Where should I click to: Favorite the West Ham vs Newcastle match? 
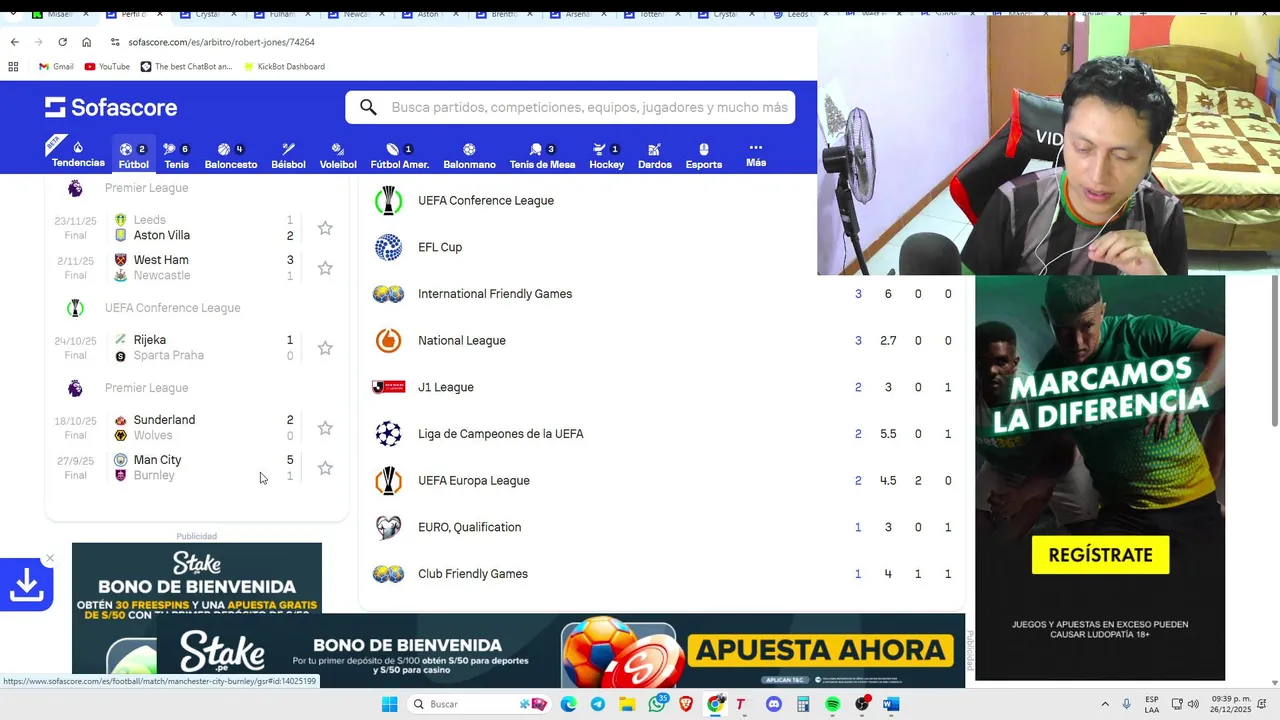(325, 268)
